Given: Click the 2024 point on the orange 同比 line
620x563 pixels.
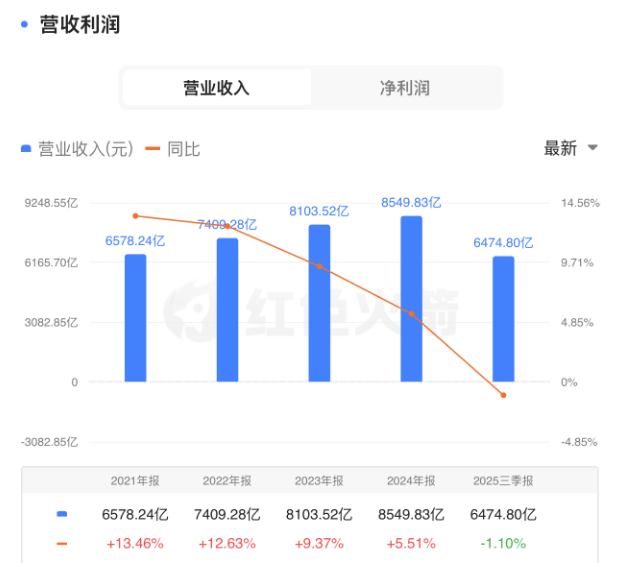Looking at the screenshot, I should (x=412, y=314).
